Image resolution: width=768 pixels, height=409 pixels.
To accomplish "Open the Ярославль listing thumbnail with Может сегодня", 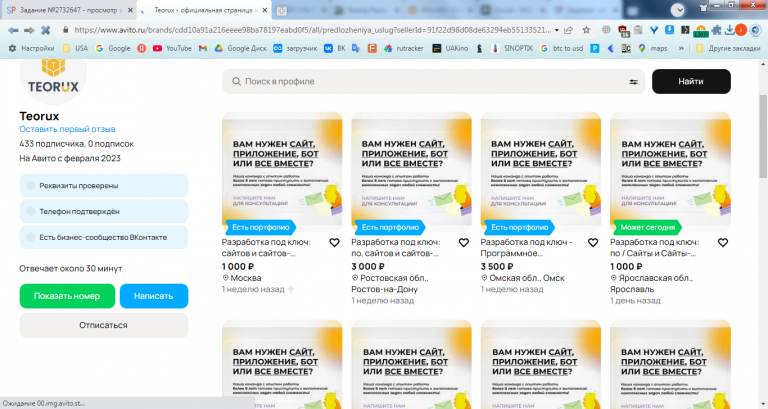I will click(670, 172).
